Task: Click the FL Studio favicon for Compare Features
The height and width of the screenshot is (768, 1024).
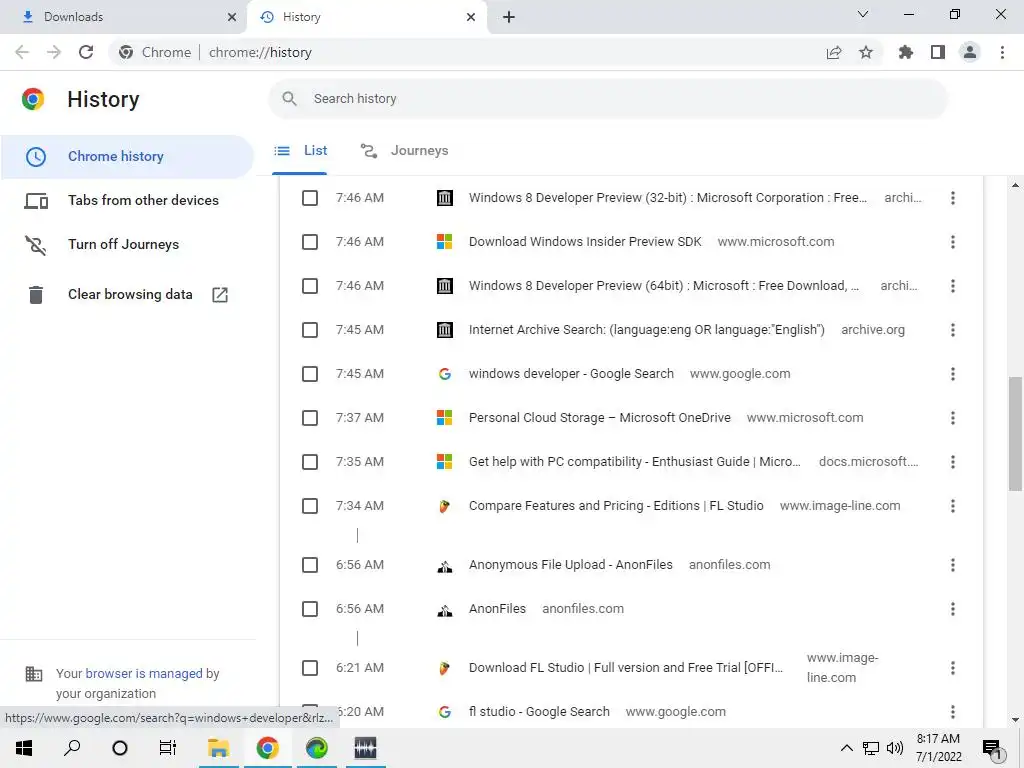Action: tap(445, 506)
